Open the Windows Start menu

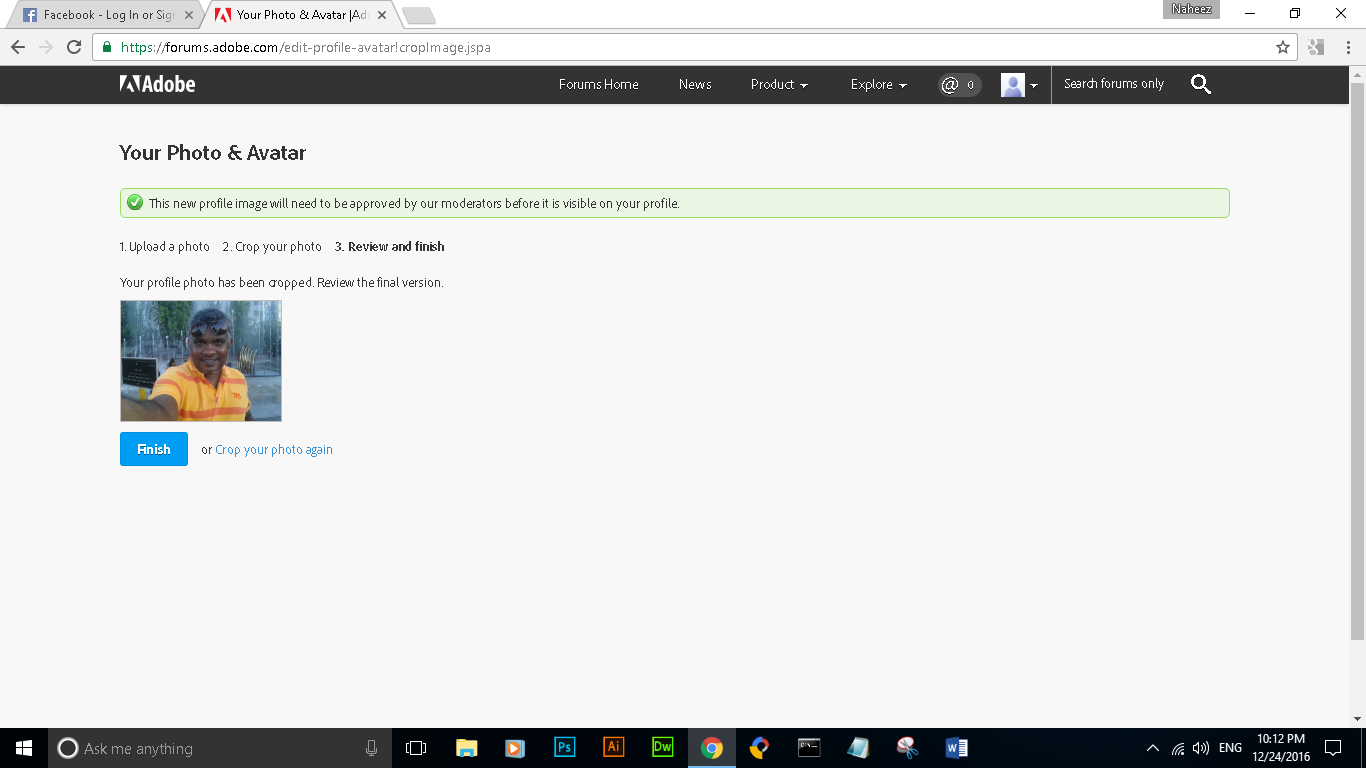[24, 748]
